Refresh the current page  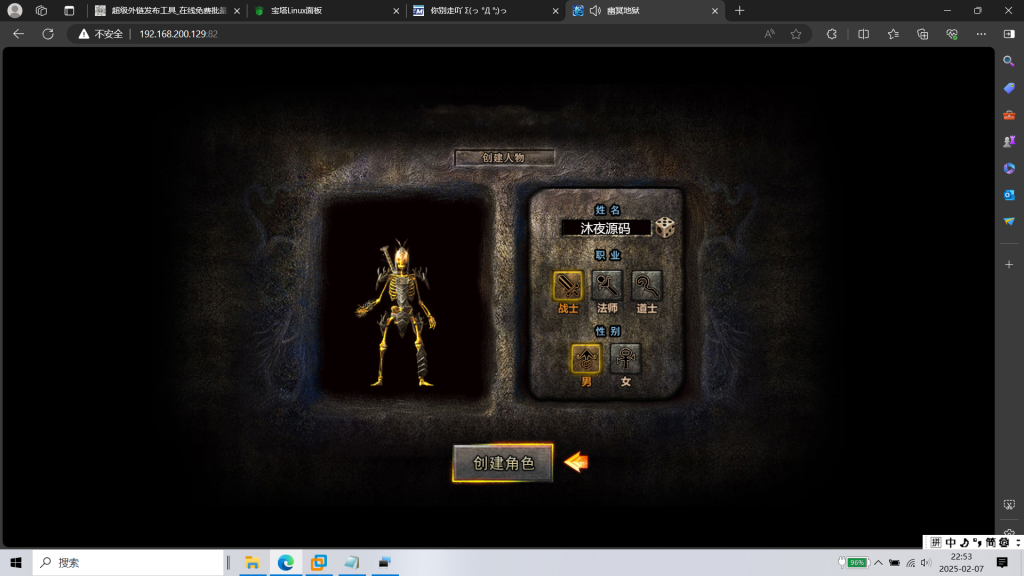tap(47, 34)
